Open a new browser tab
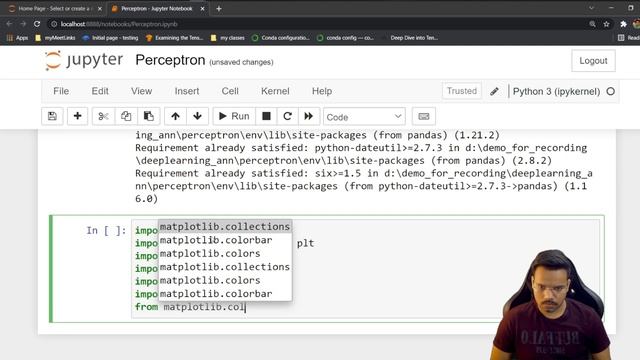The image size is (640, 360). (x=219, y=8)
